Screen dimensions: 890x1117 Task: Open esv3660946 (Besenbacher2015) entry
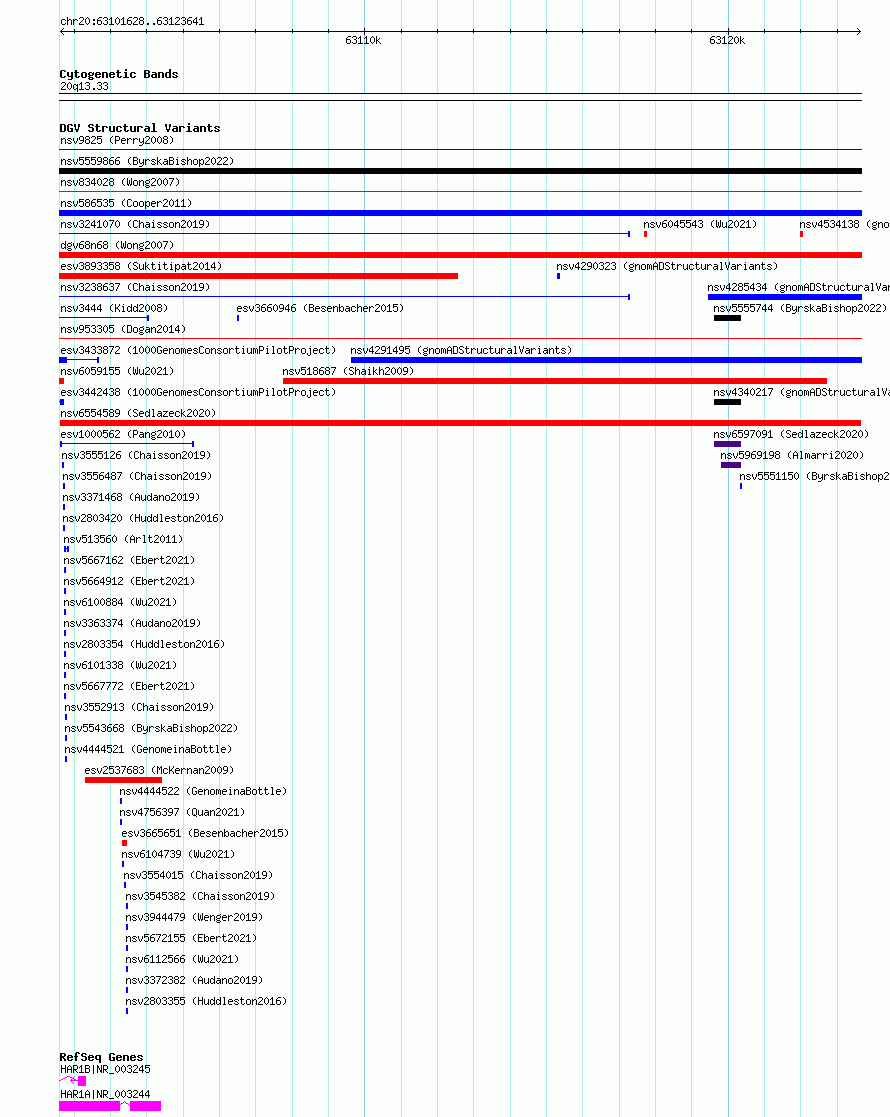tap(320, 308)
